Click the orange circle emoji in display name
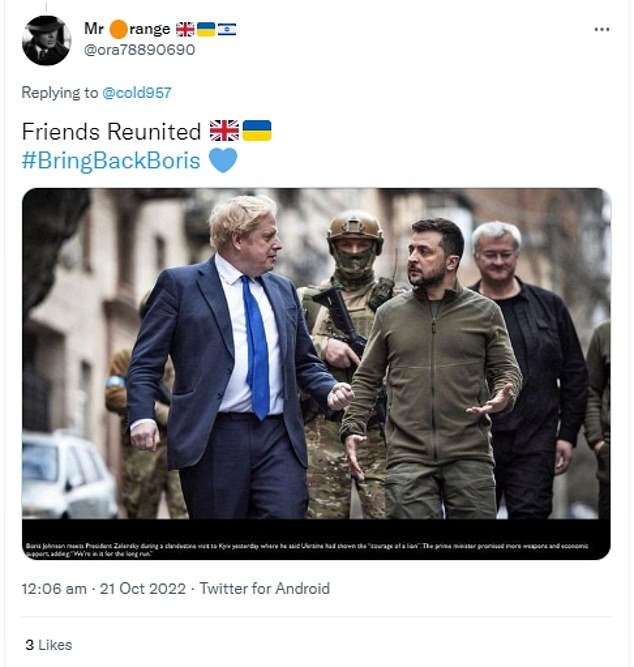 [x=118, y=29]
